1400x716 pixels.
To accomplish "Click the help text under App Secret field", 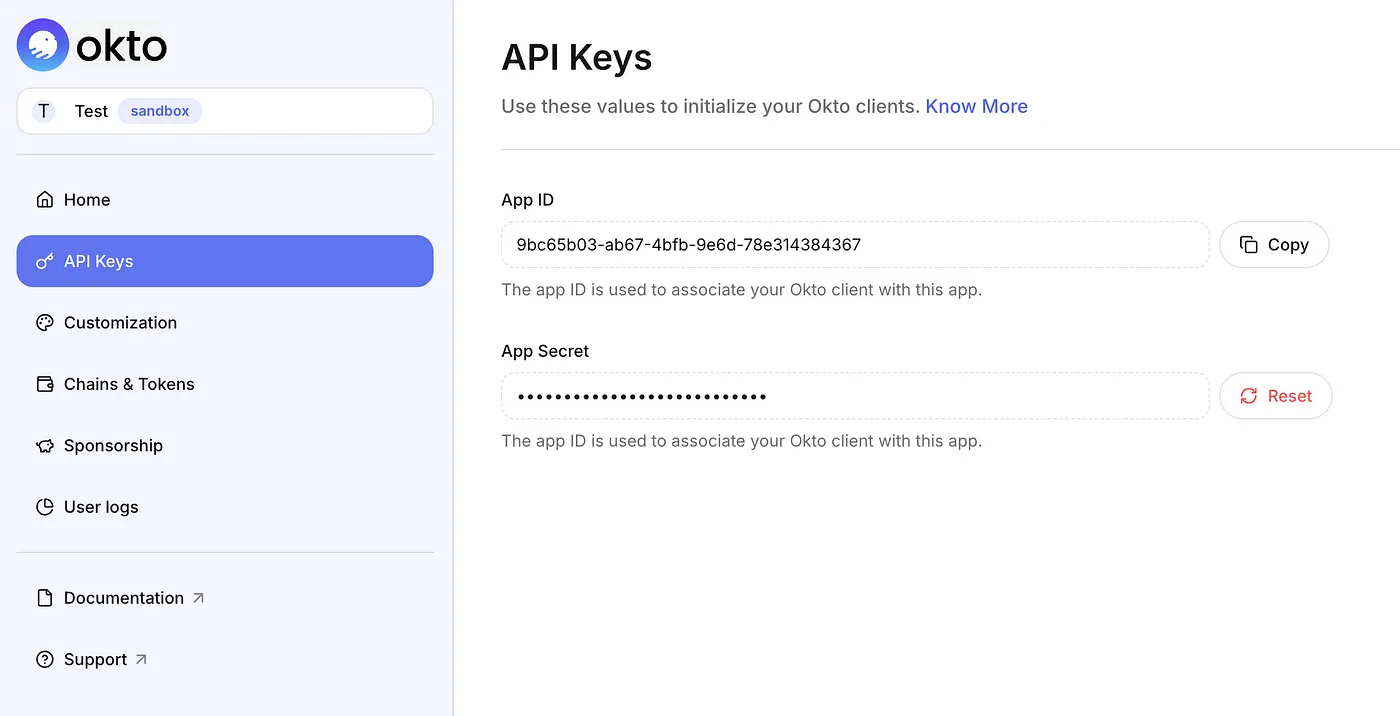I will point(742,440).
